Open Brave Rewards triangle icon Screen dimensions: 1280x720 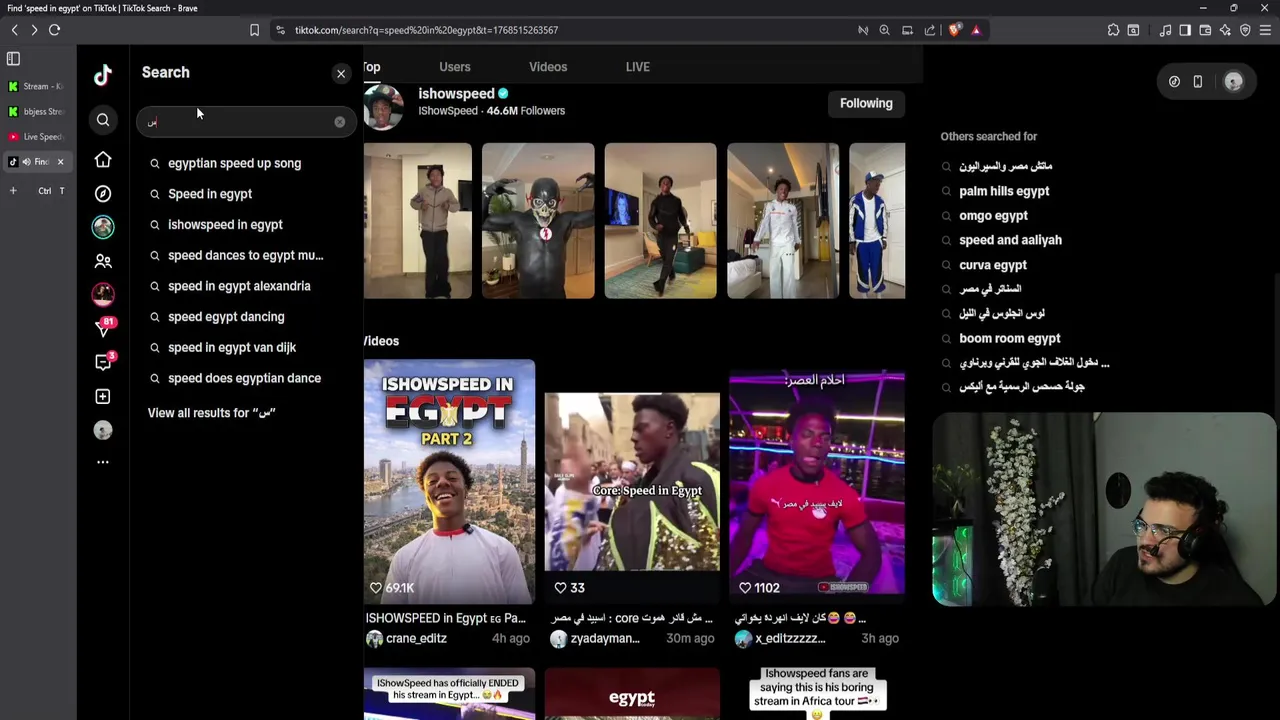click(x=976, y=30)
